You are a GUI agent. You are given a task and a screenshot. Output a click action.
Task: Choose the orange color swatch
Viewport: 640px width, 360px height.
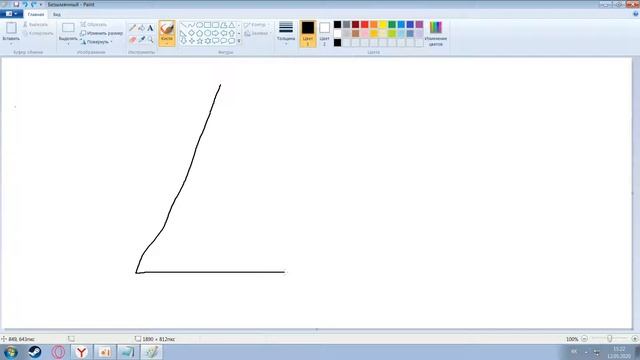[x=374, y=24]
